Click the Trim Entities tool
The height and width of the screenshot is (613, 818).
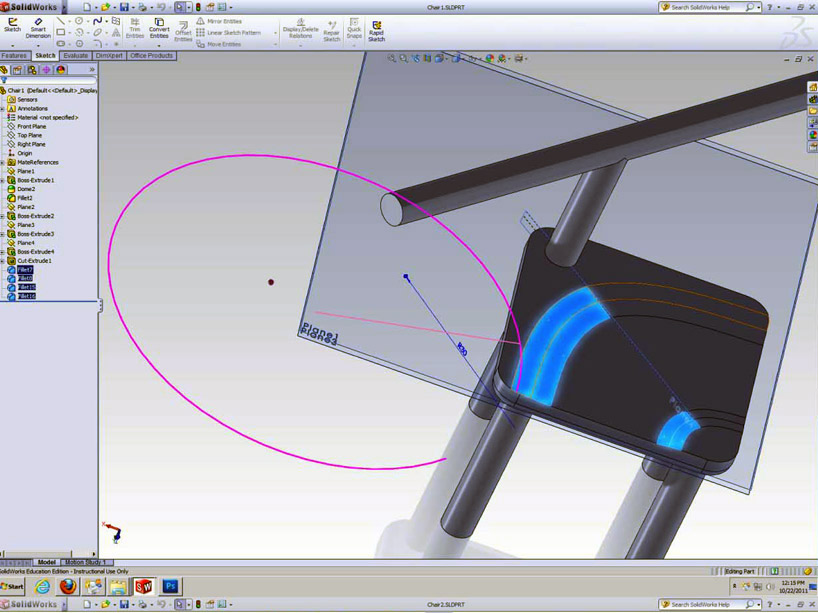[x=135, y=27]
